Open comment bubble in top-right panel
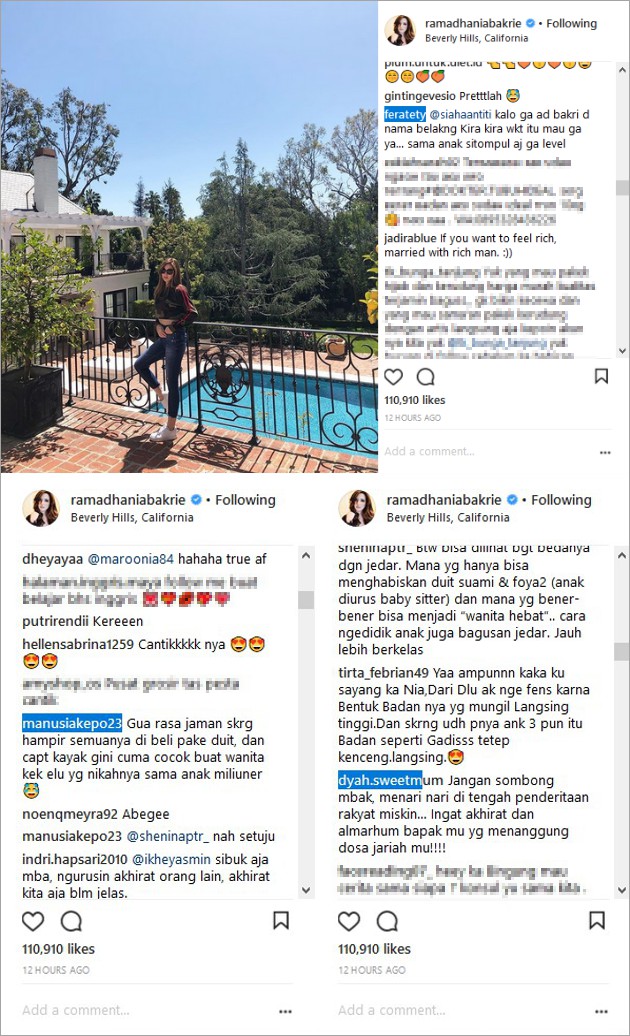This screenshot has height=1036, width=630. (x=426, y=377)
